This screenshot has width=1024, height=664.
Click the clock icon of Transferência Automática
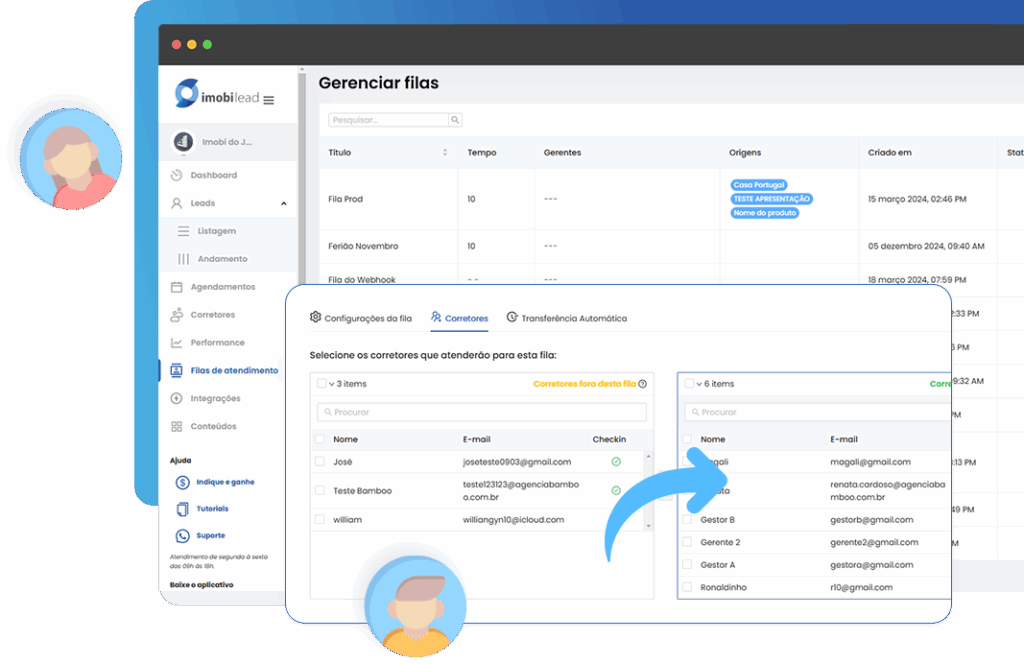click(x=512, y=317)
